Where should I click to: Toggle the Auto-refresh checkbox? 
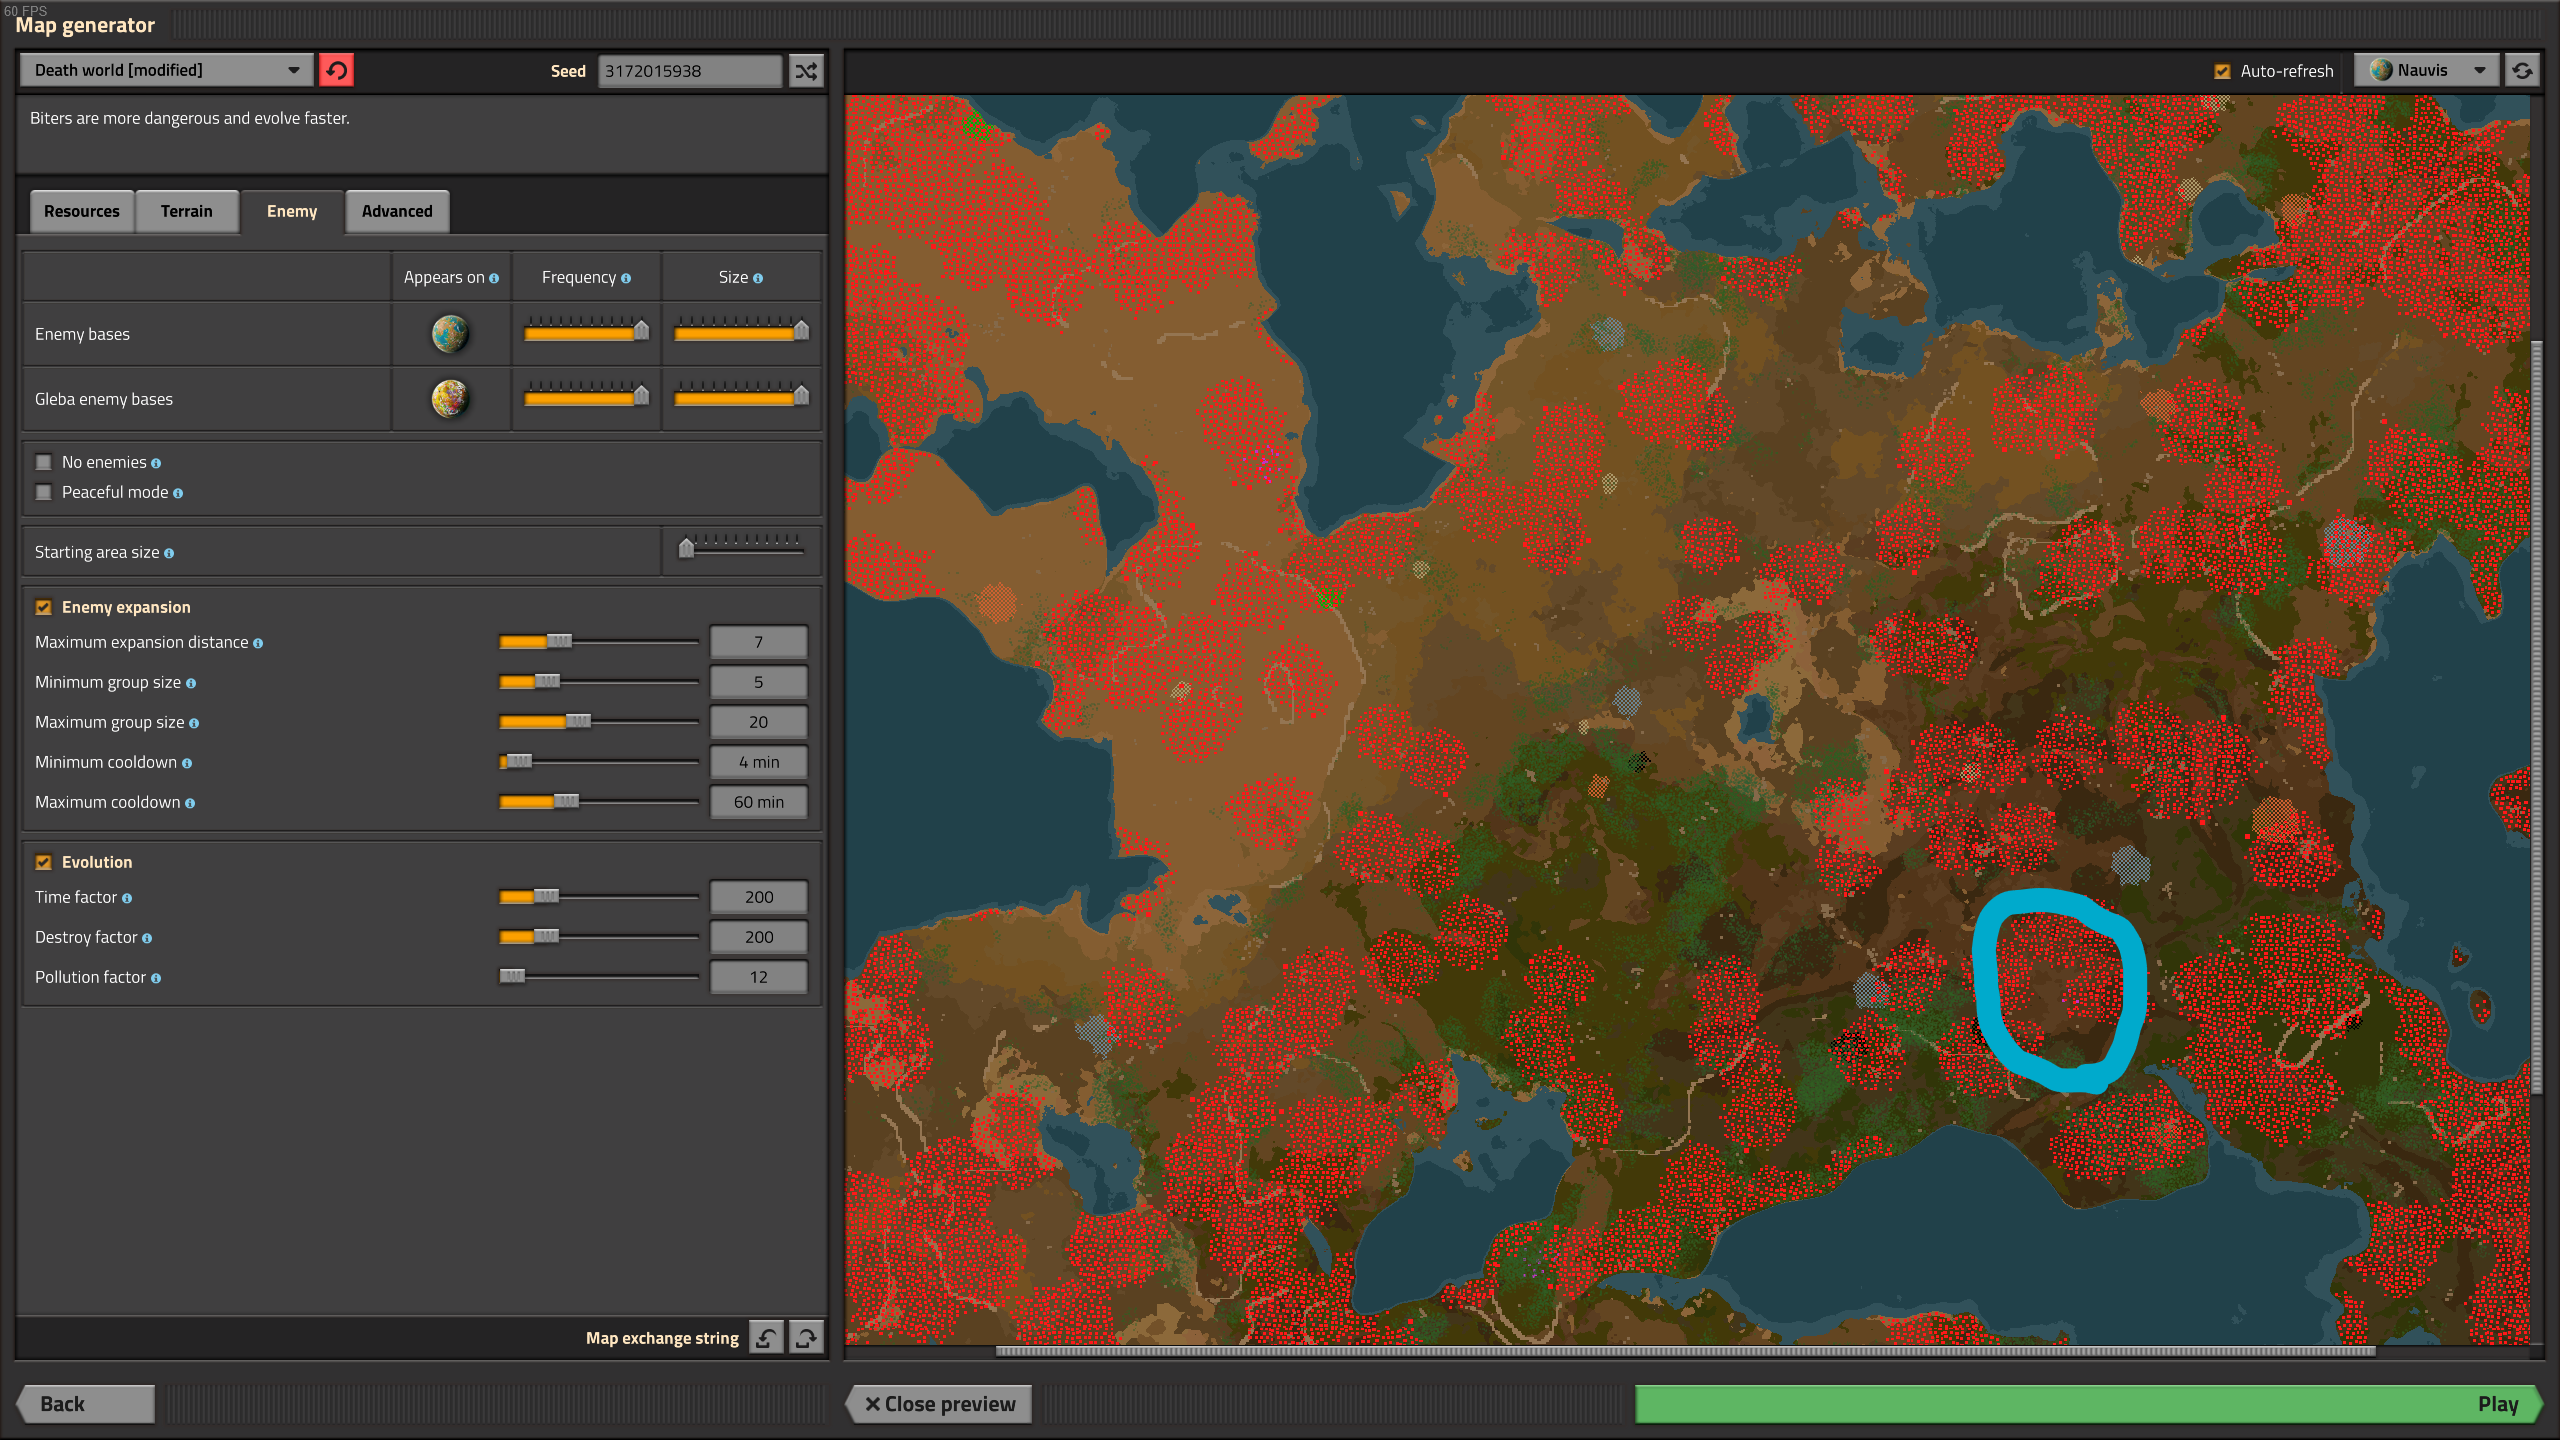(2222, 71)
